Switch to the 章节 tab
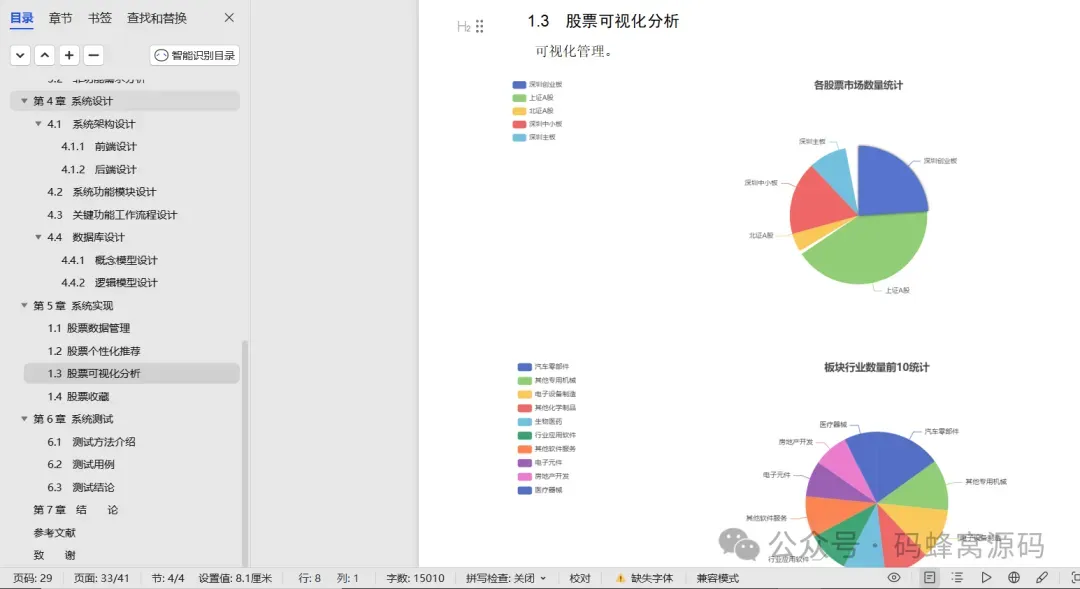Screen dimensions: 1080x589 click(60, 18)
